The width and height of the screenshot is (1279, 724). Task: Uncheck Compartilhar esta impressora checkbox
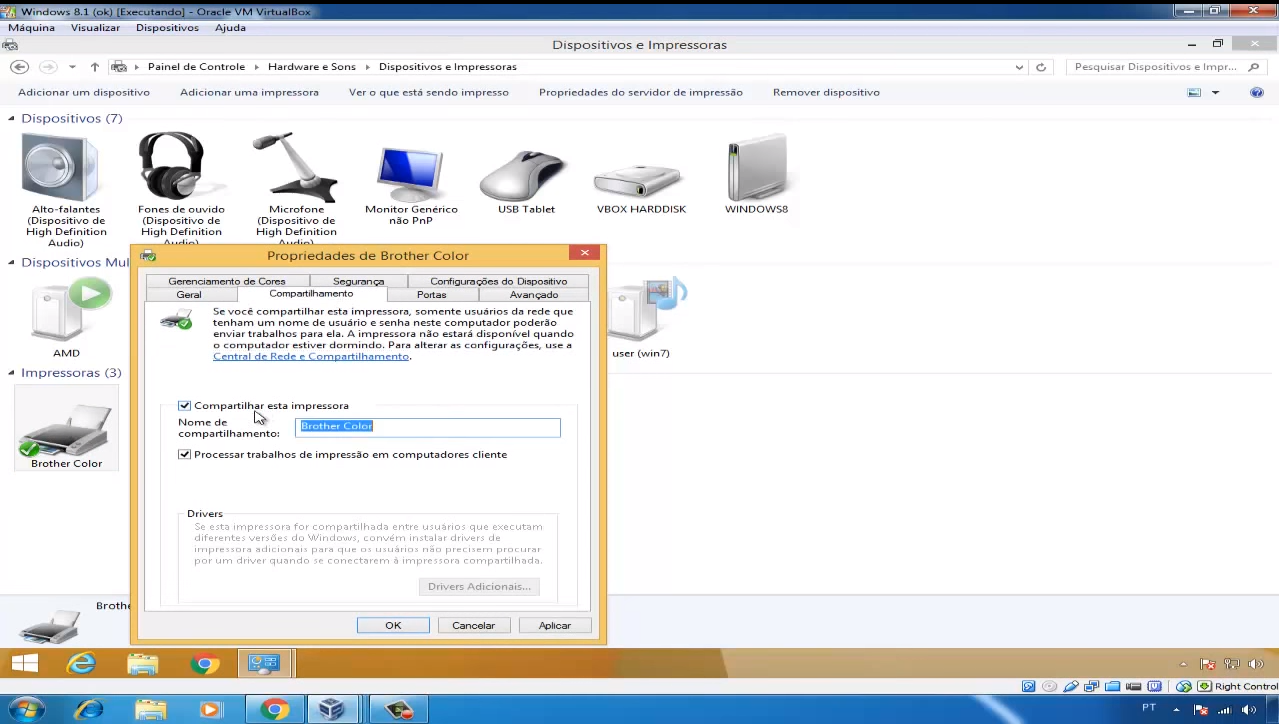(184, 406)
